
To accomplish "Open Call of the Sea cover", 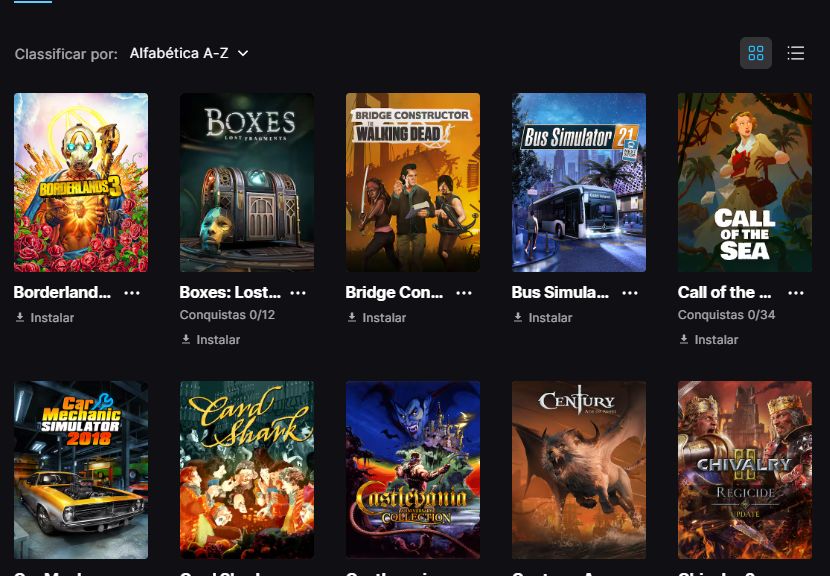I will coord(745,183).
